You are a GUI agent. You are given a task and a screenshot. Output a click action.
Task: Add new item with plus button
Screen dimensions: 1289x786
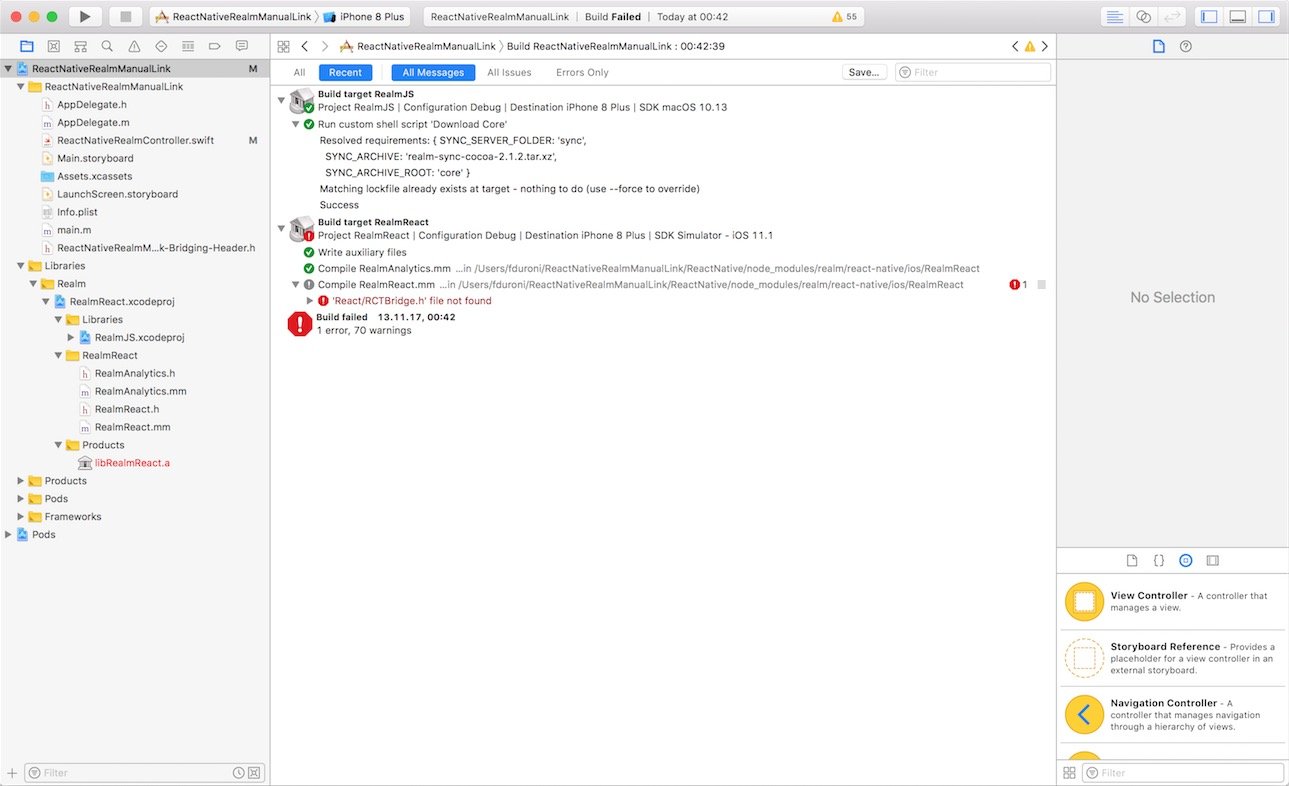click(12, 773)
